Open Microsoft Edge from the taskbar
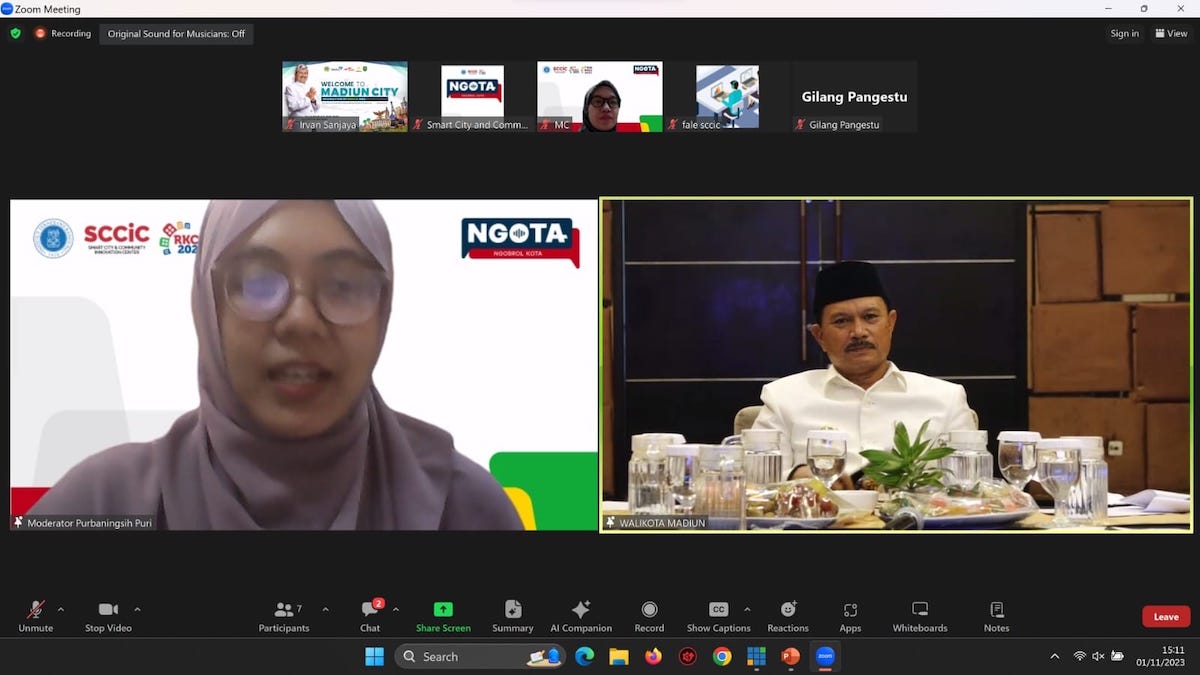Screen dimensions: 1200x675 point(585,656)
